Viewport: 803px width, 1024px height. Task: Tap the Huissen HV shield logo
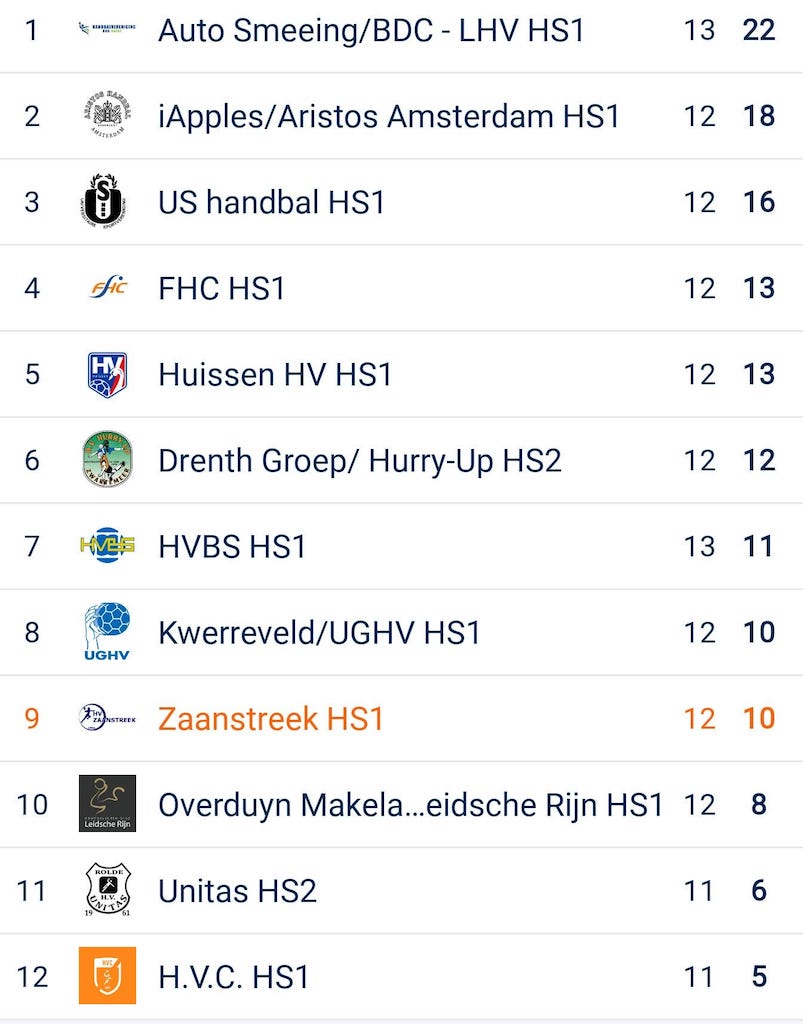pos(107,374)
